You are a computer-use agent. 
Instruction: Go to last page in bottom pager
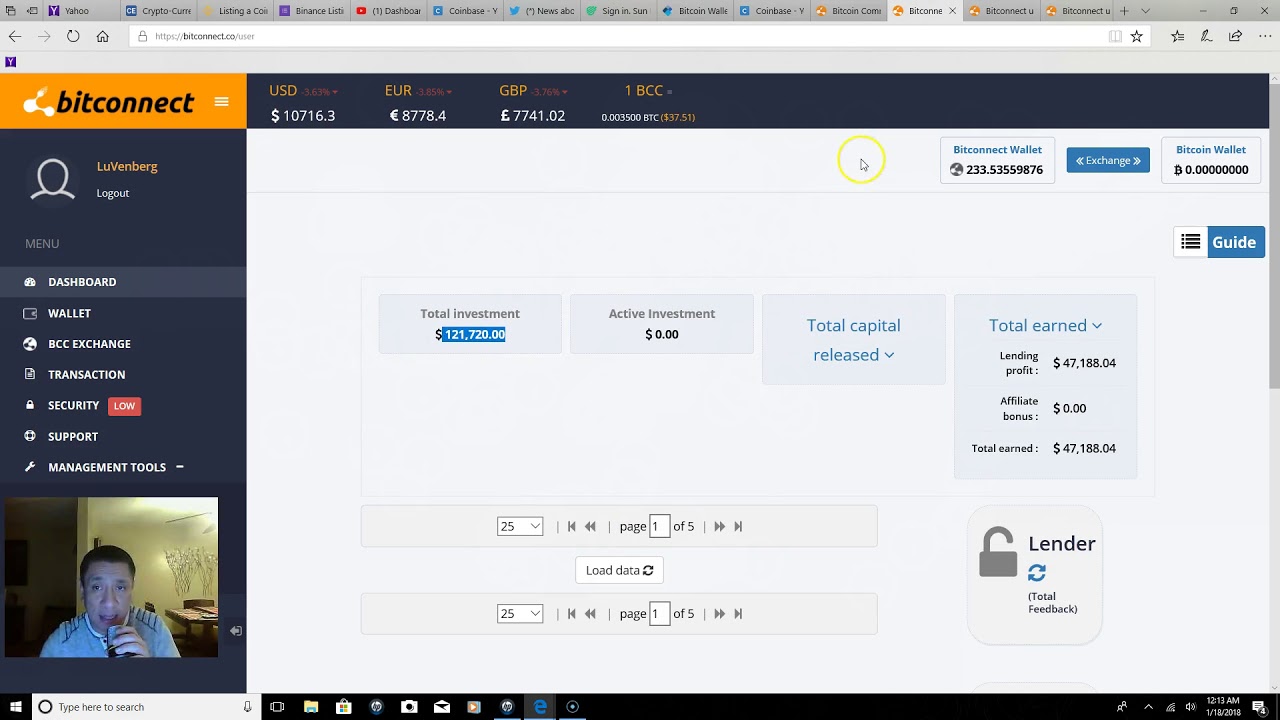(738, 613)
